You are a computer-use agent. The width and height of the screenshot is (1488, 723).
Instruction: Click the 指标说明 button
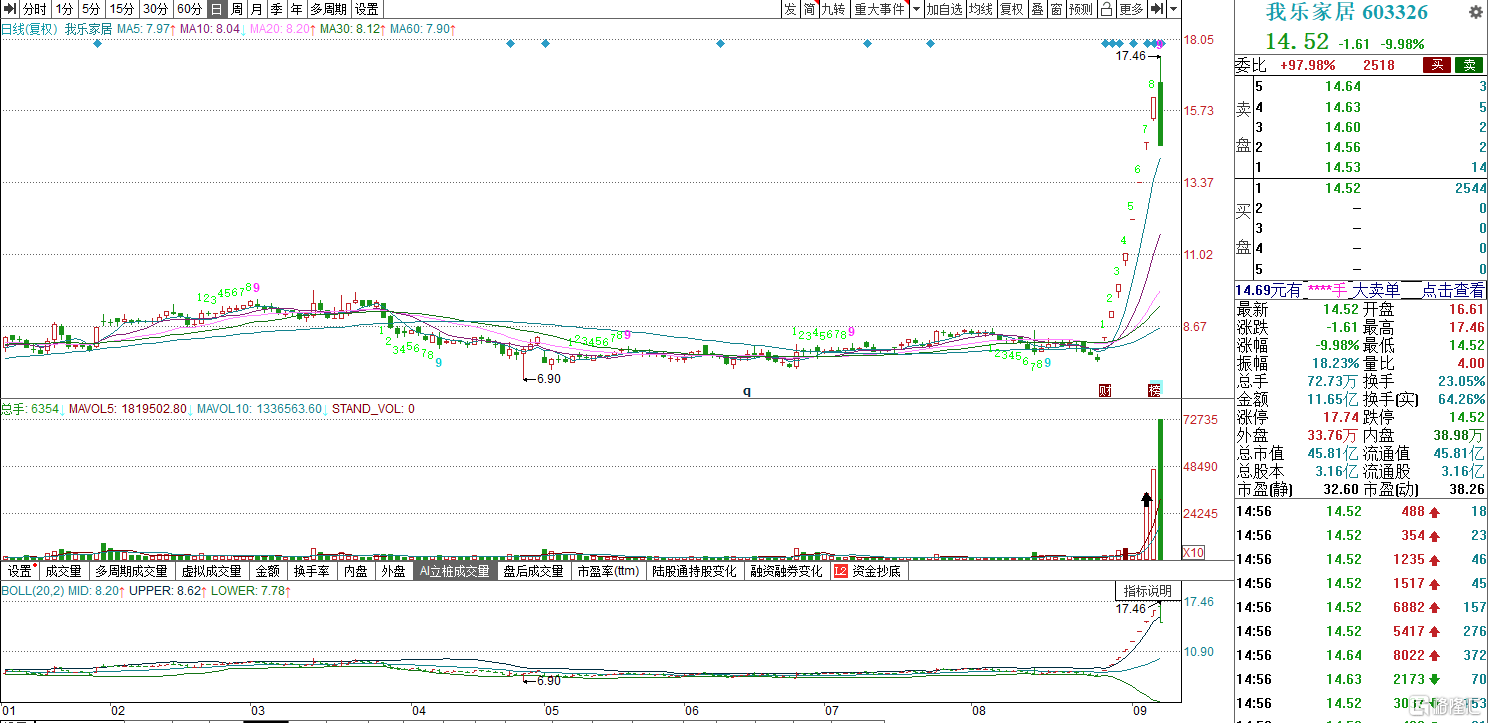1146,591
